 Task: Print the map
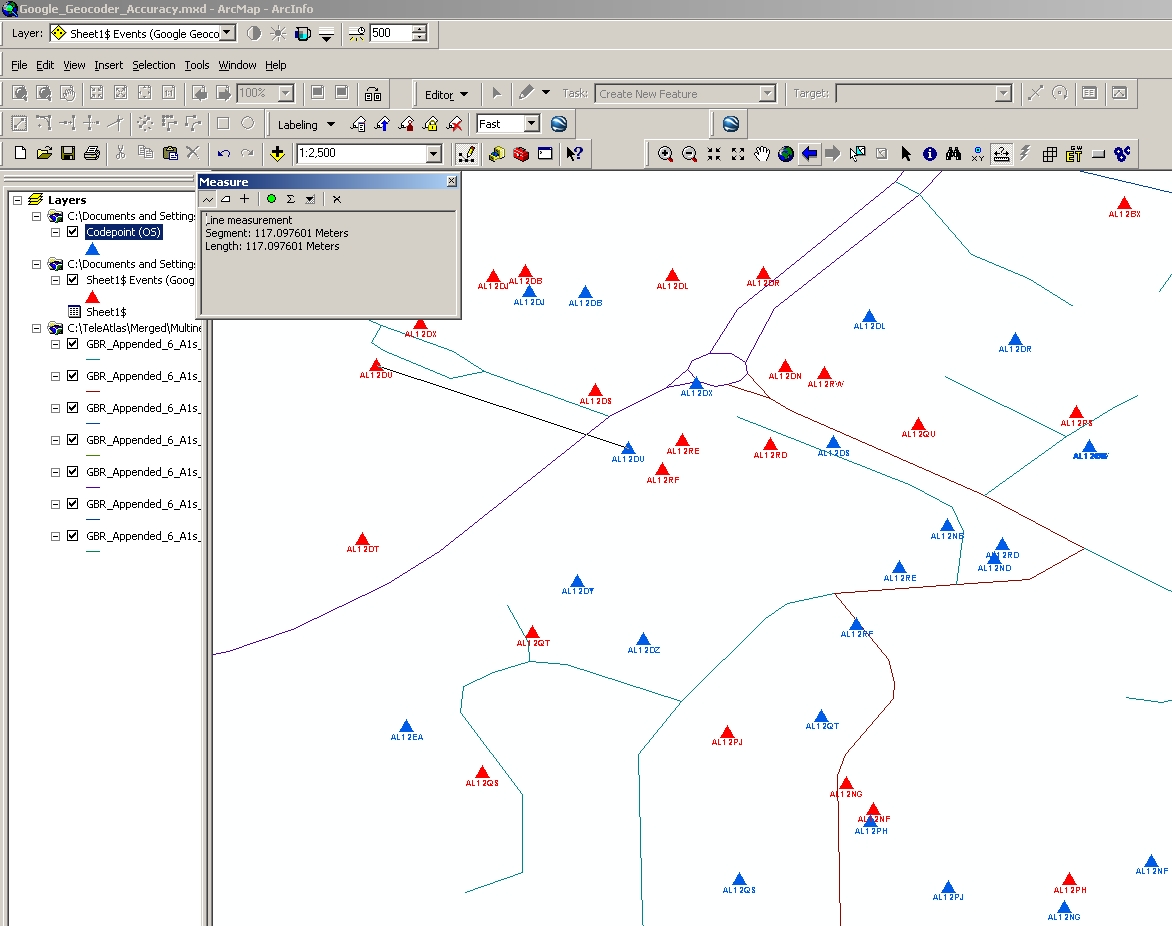click(92, 153)
